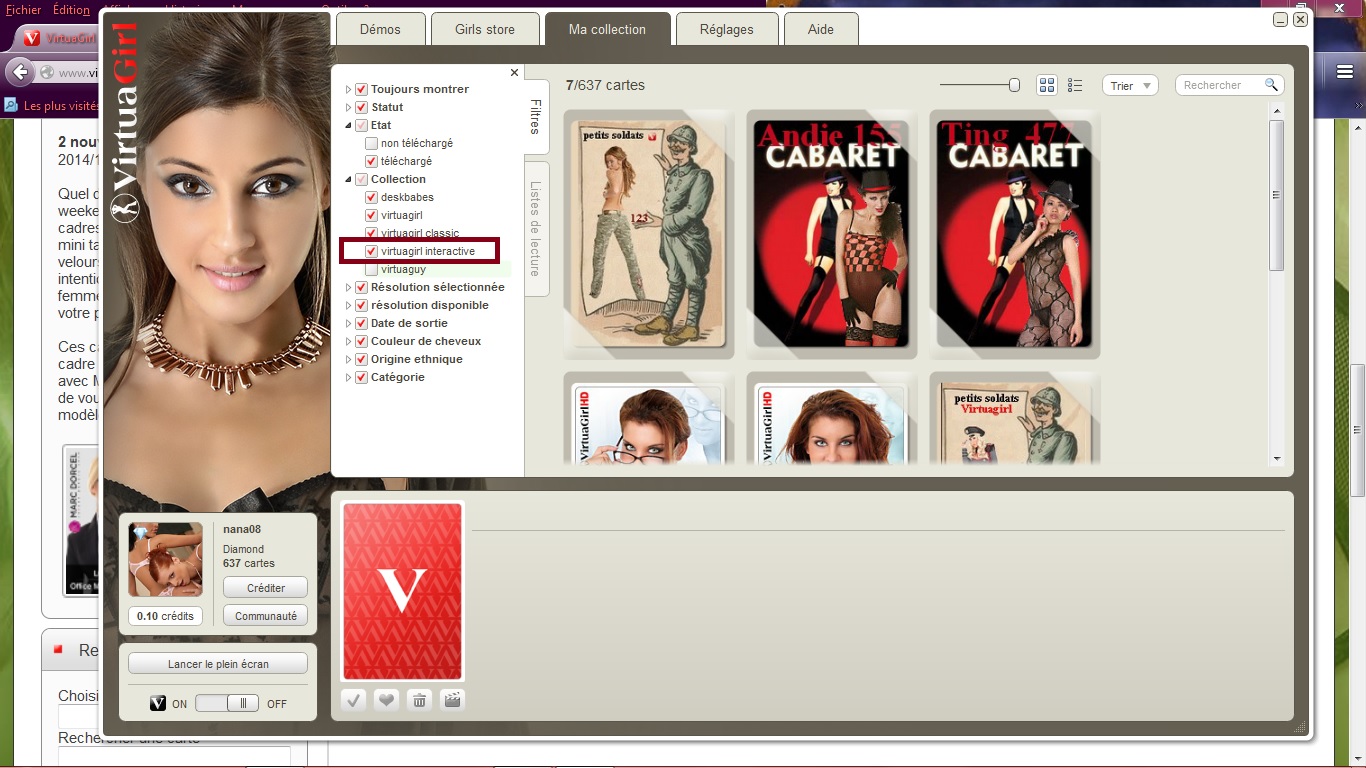Switch to list view of cards
1366x768 pixels.
pos(1075,85)
